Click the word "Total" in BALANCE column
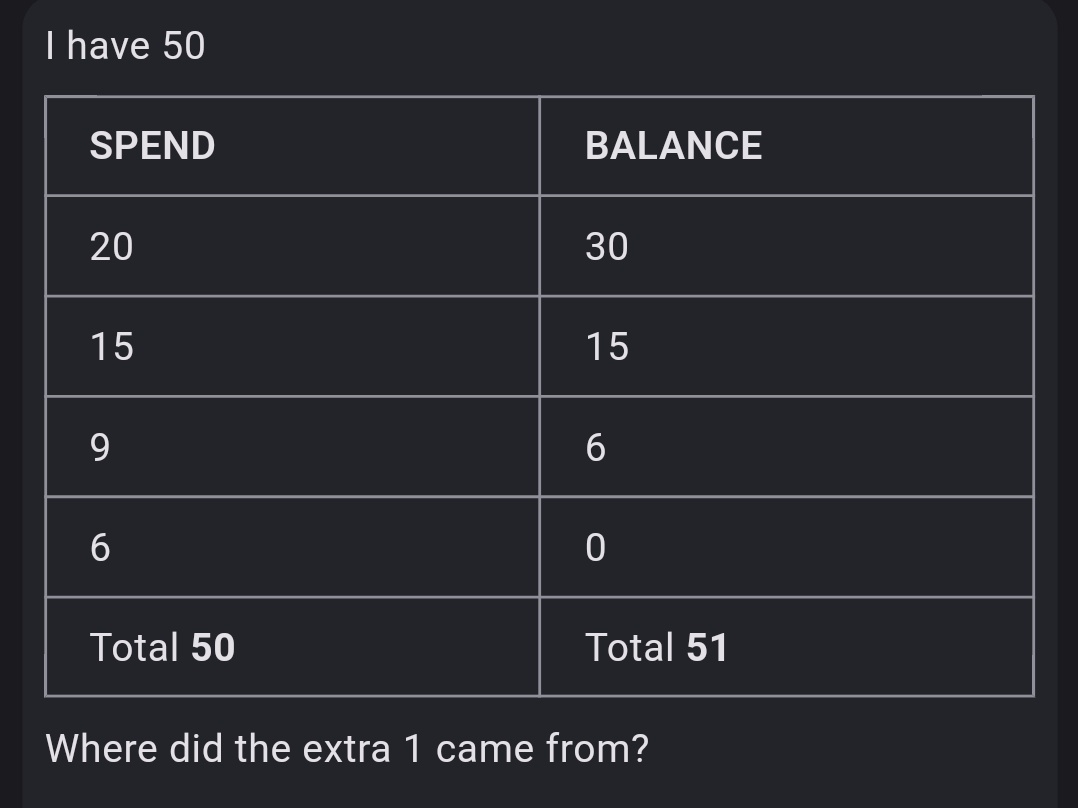Image resolution: width=1078 pixels, height=808 pixels. point(630,647)
